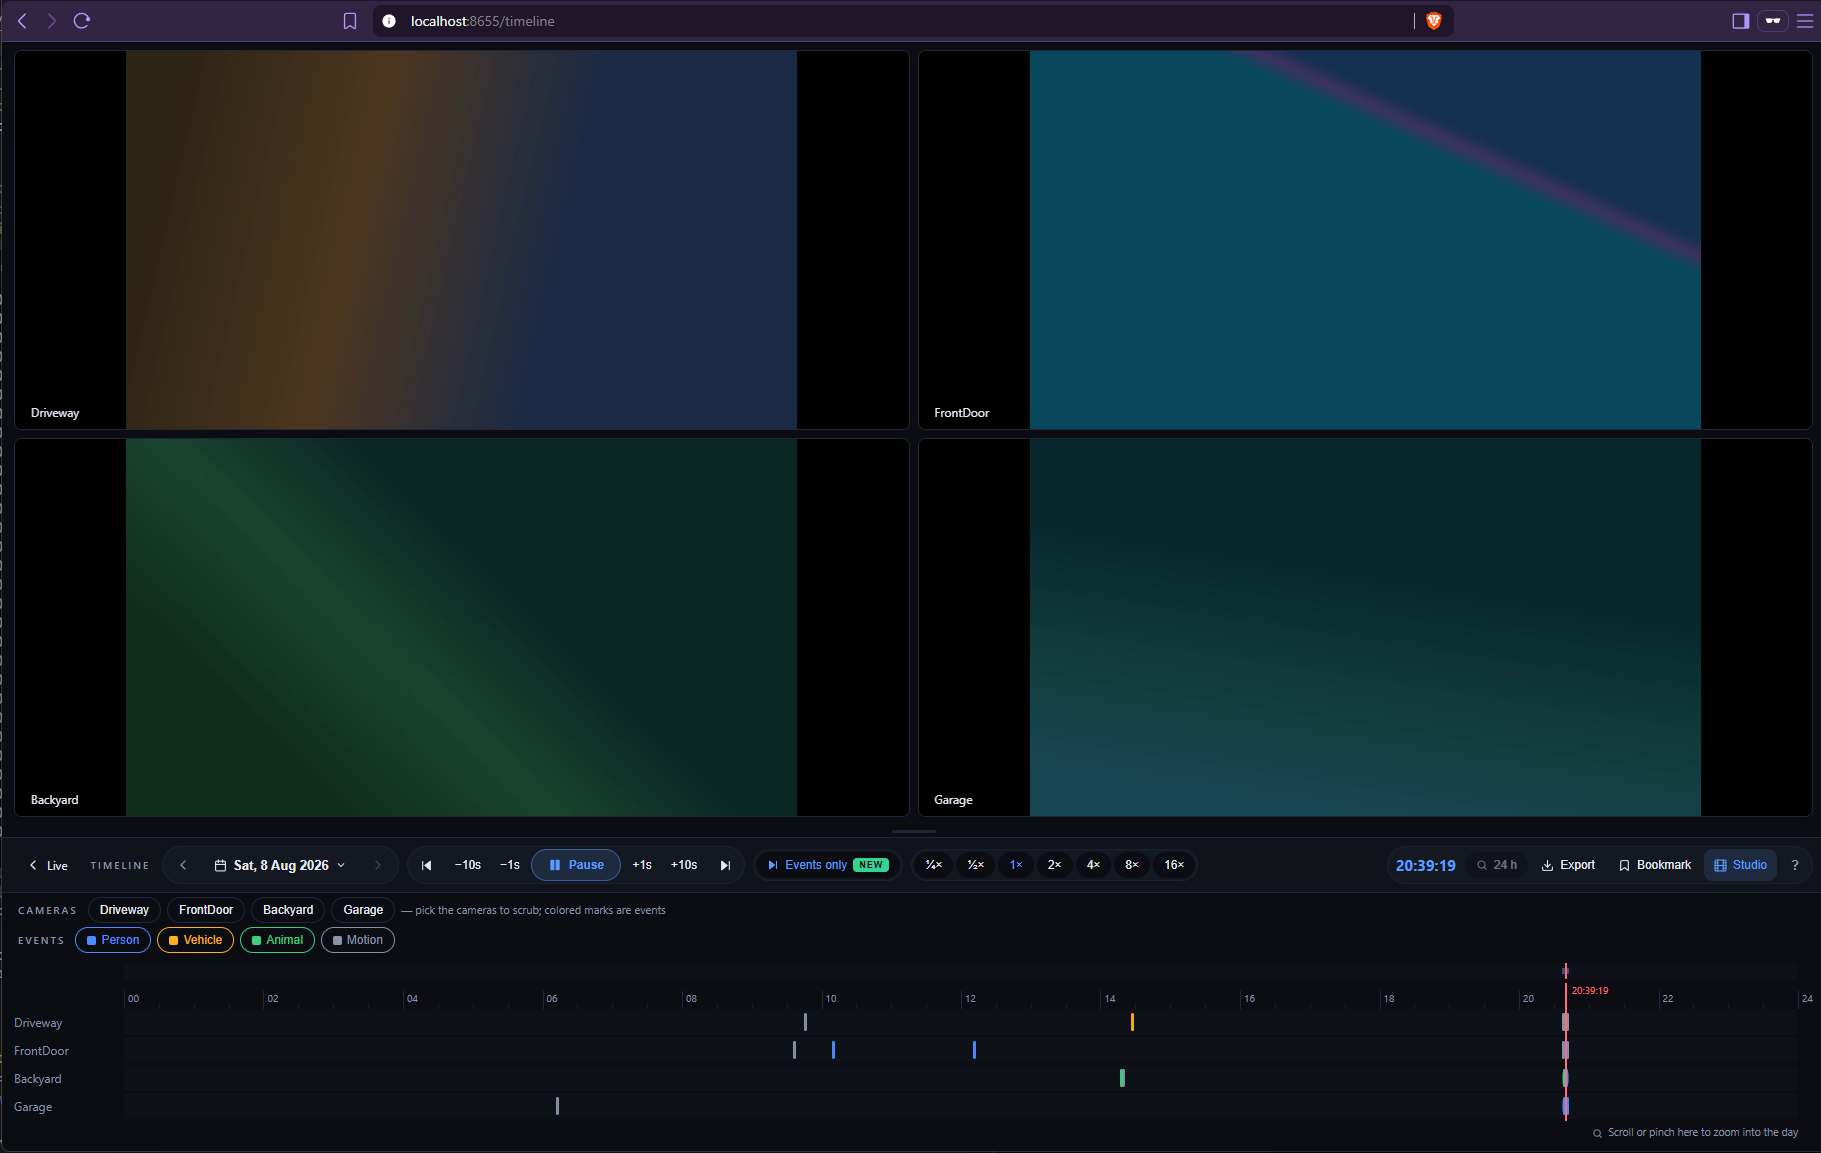Click the gray motion mark on Driveway row

click(x=805, y=1022)
